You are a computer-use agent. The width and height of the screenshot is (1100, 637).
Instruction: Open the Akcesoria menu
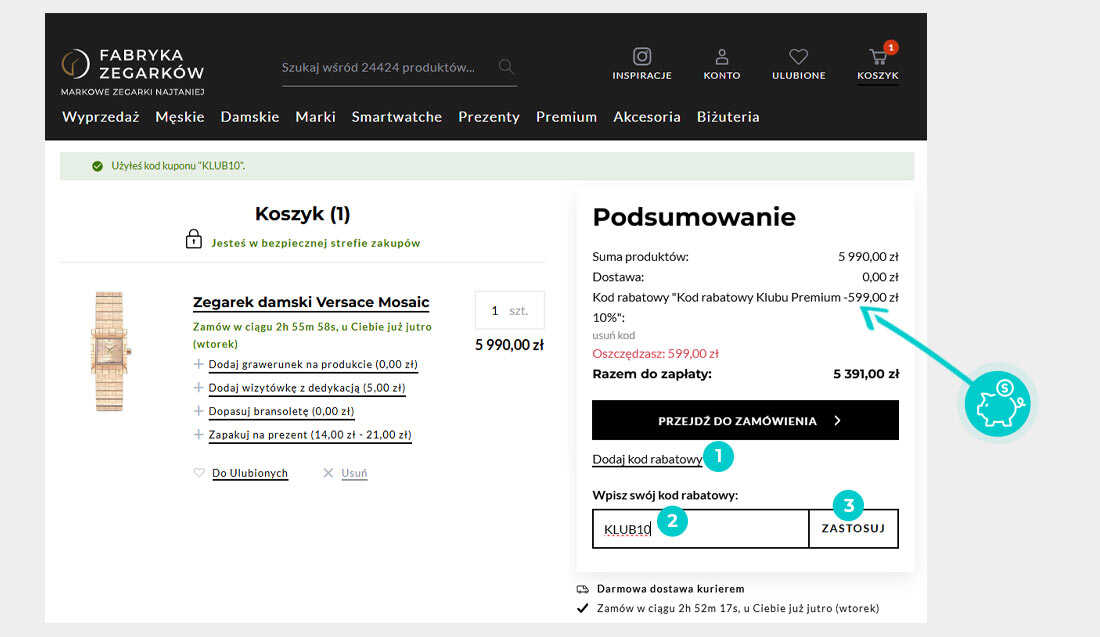pos(647,117)
